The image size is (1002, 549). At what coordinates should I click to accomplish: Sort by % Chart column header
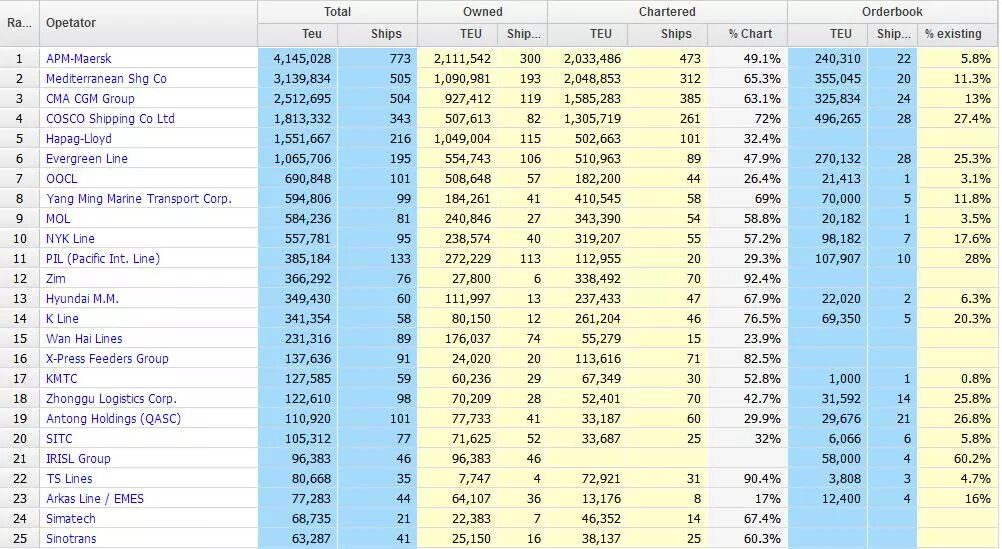pyautogui.click(x=748, y=34)
